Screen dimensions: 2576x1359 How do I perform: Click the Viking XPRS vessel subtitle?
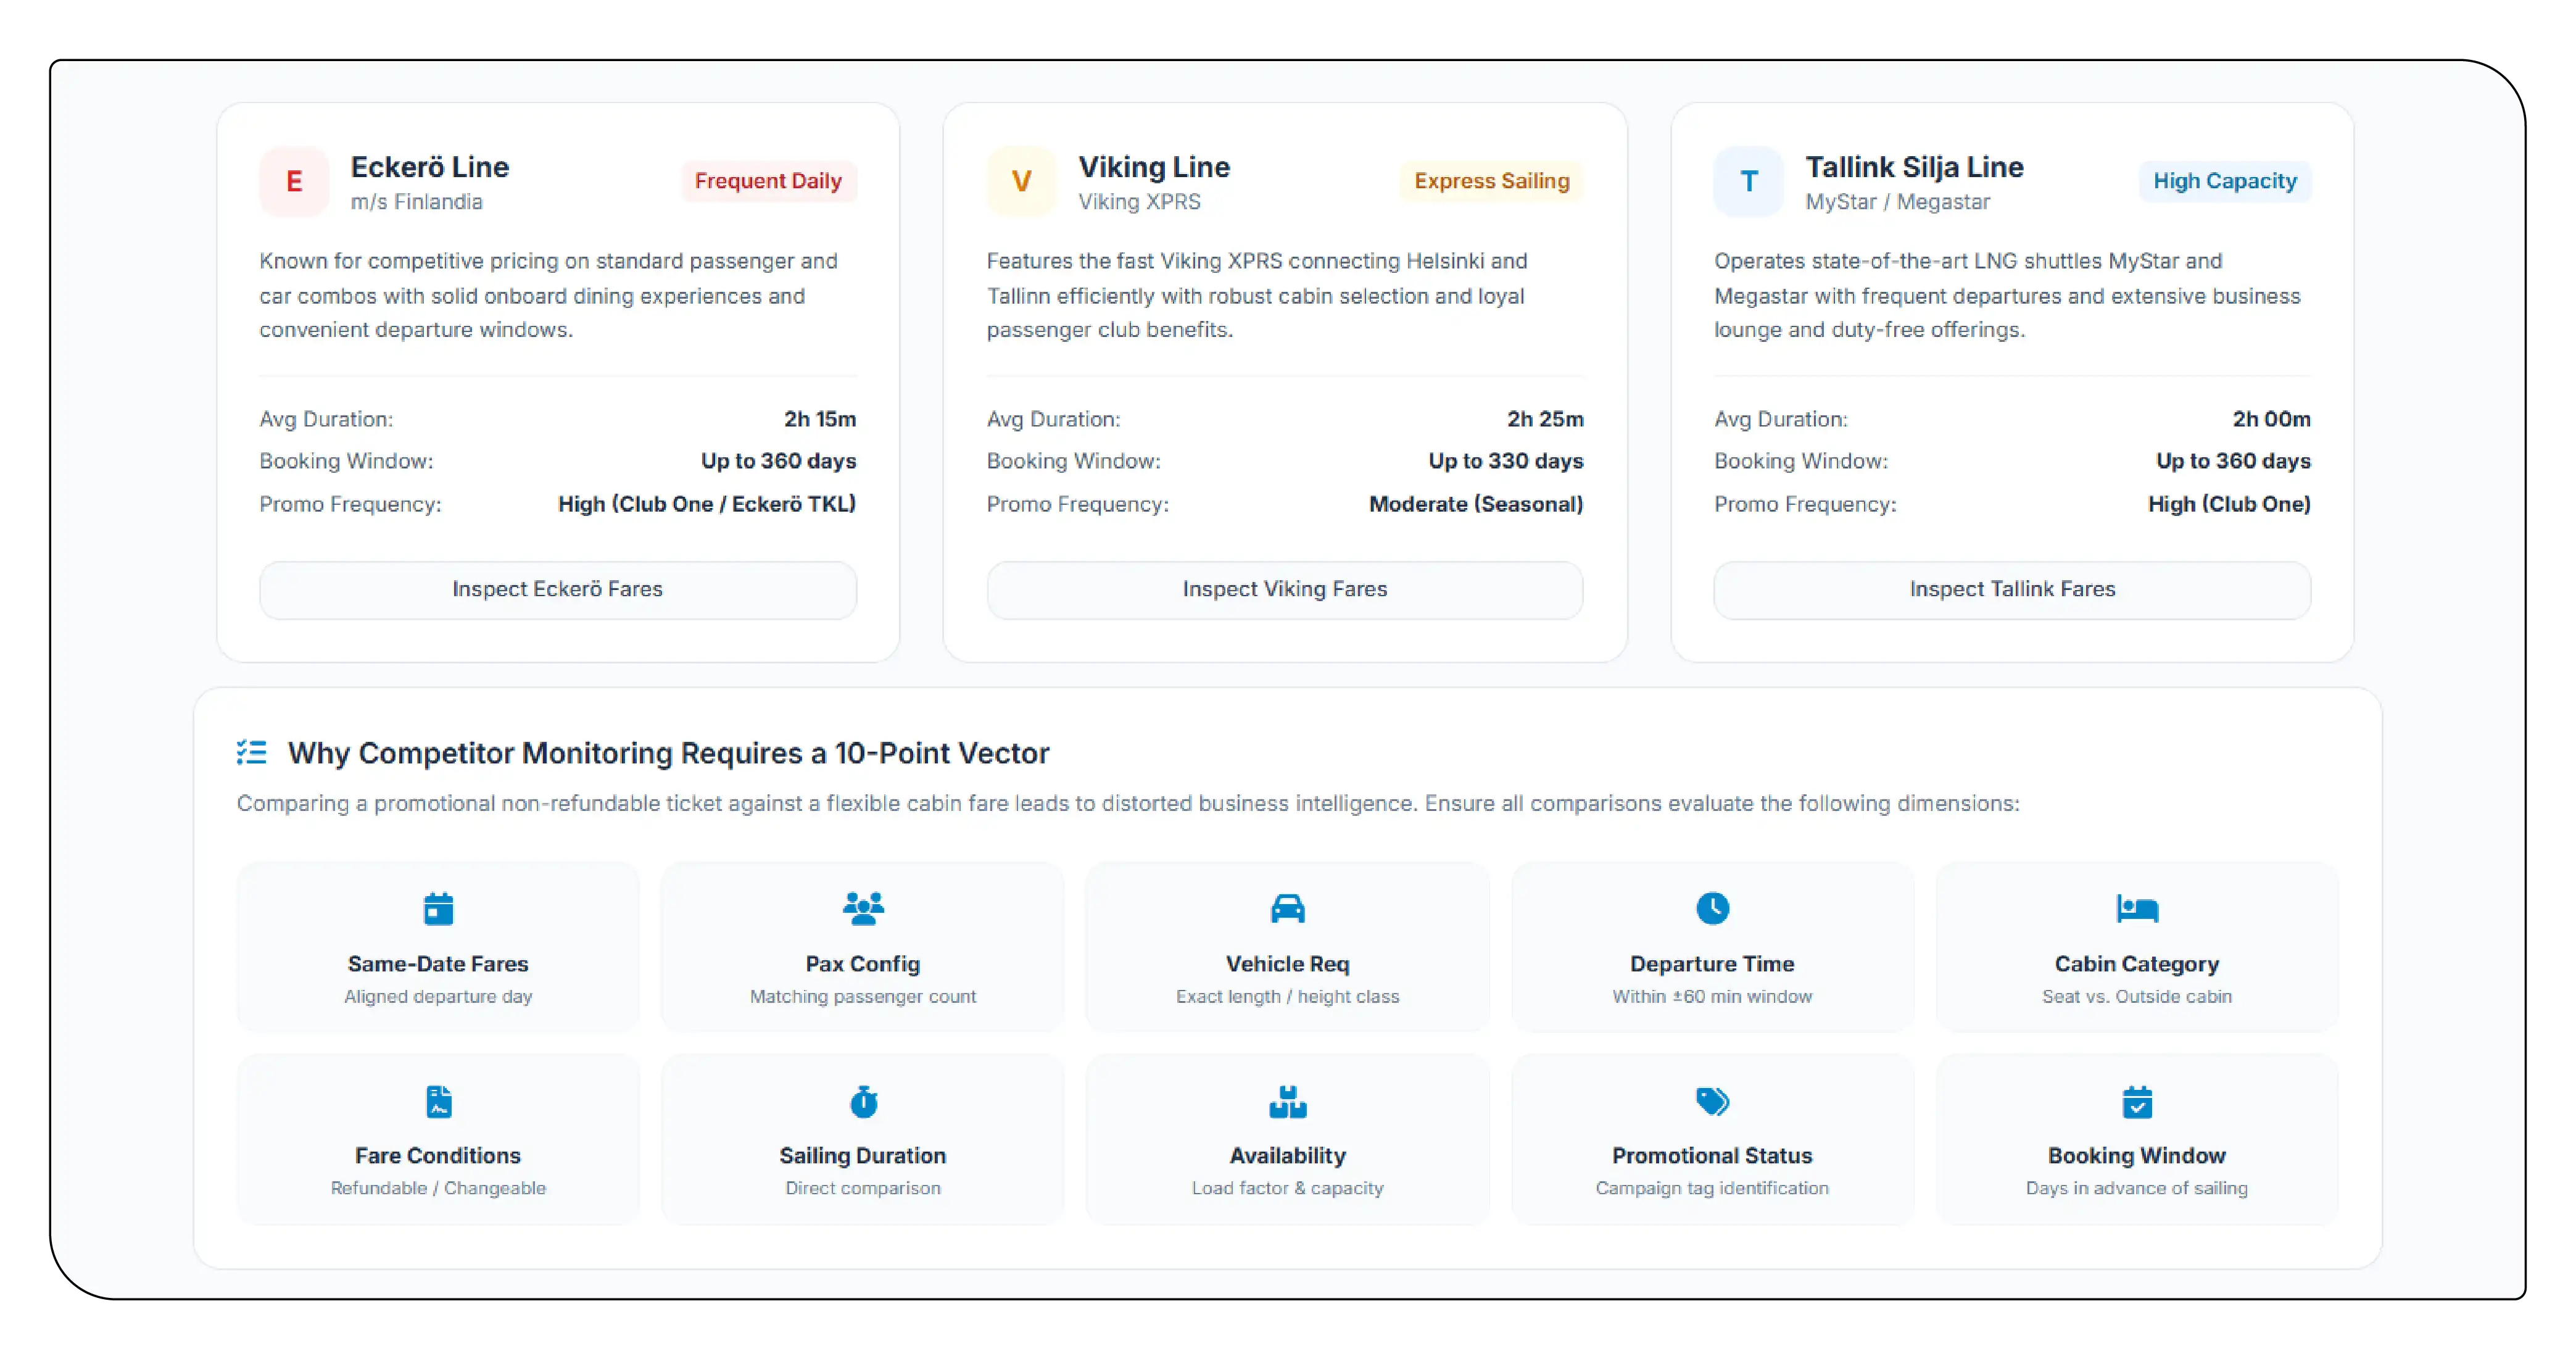point(1139,202)
